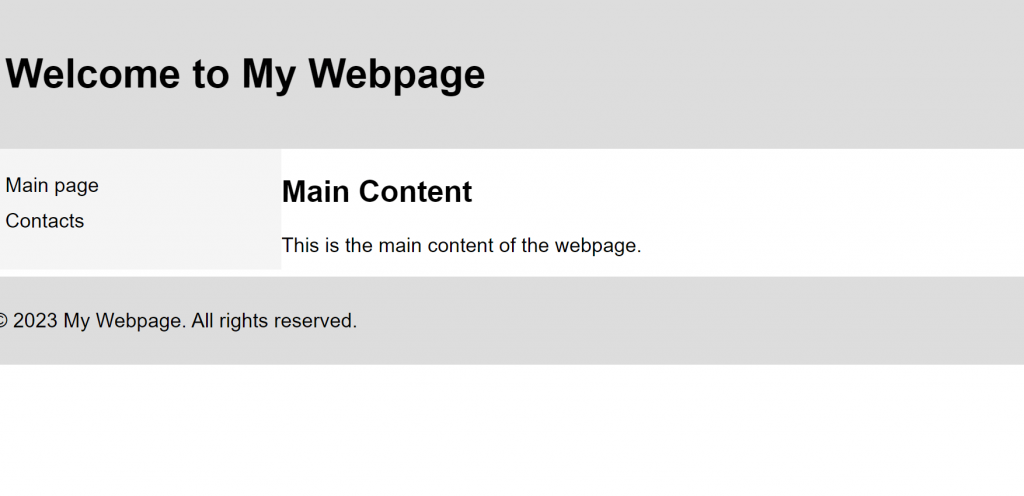Click the blank white area below the footer

512,431
